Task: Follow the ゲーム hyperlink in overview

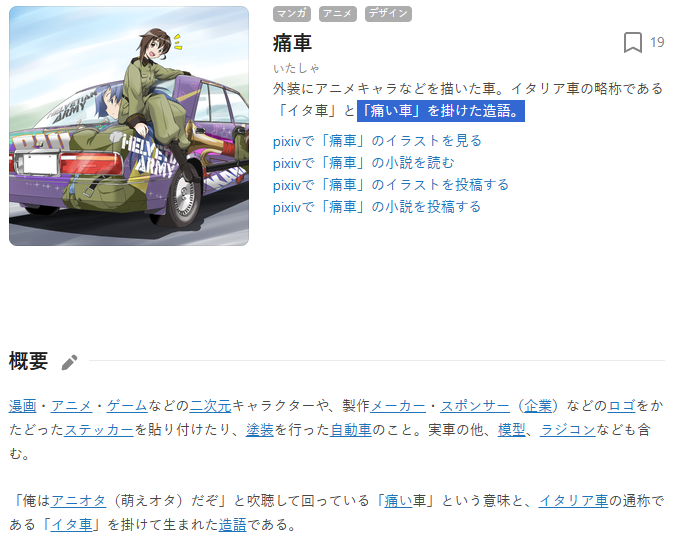Action: [127, 406]
